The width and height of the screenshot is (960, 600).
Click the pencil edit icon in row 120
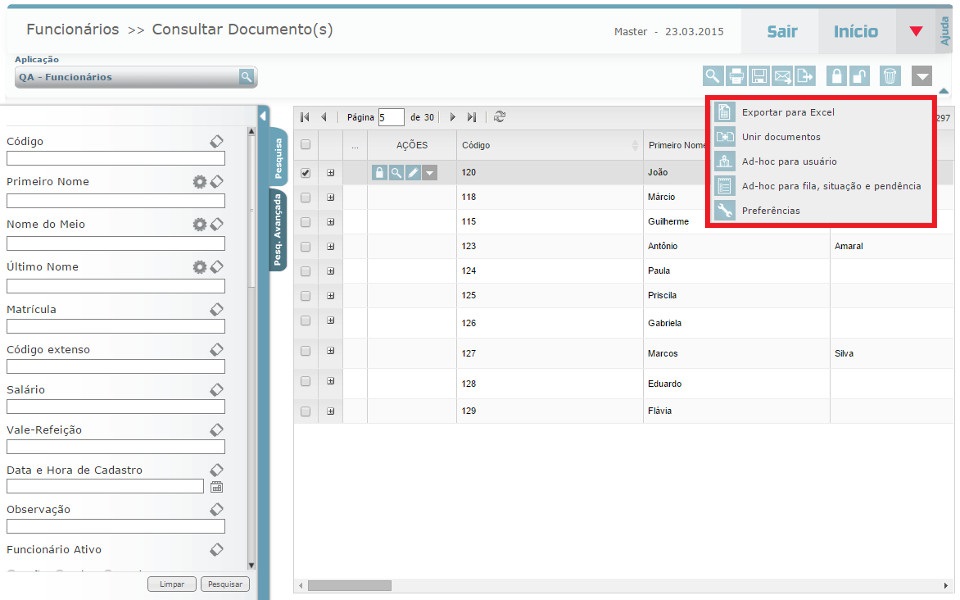pos(413,173)
